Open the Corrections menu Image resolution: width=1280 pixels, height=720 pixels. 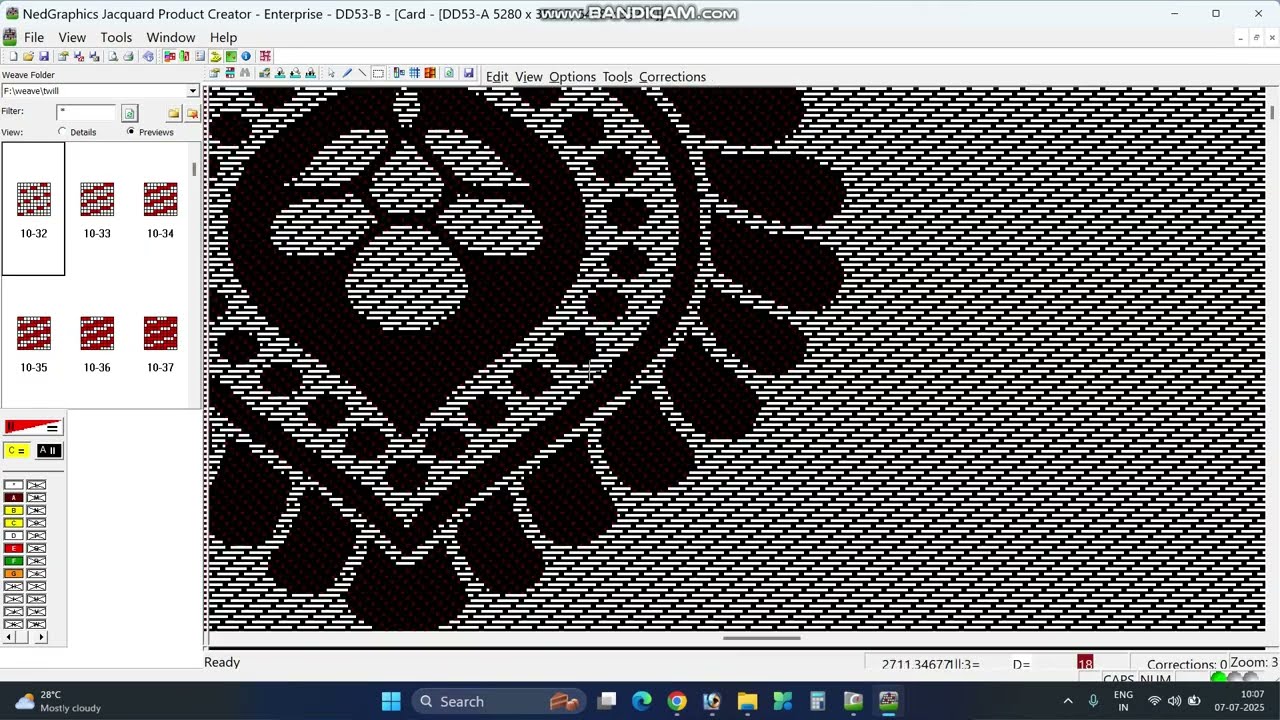pyautogui.click(x=672, y=77)
